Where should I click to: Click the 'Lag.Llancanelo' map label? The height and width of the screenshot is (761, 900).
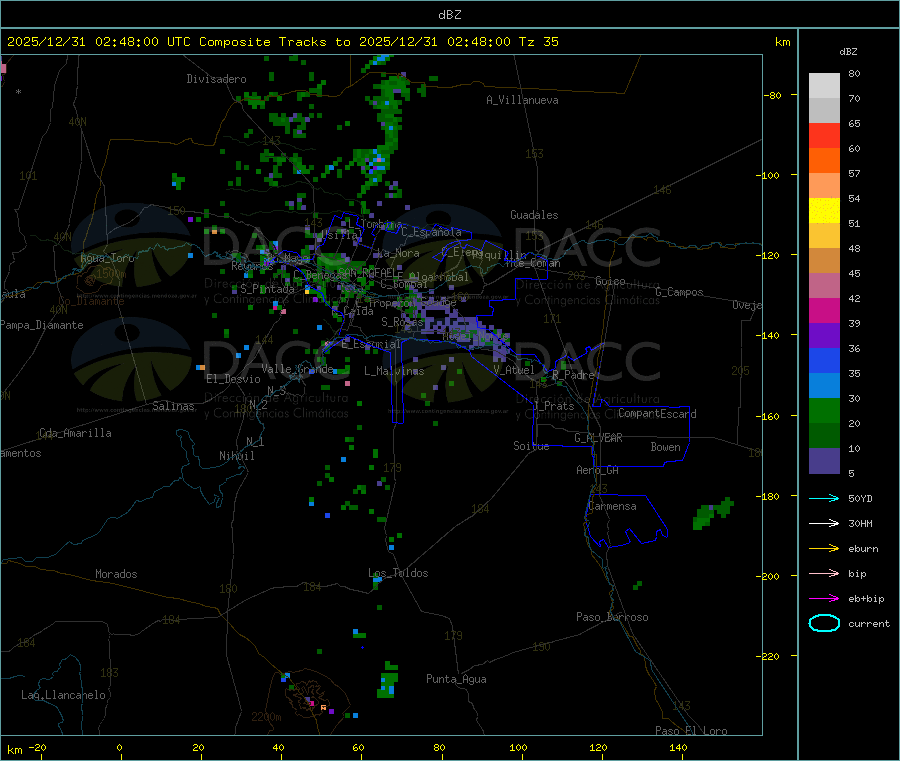tap(63, 695)
